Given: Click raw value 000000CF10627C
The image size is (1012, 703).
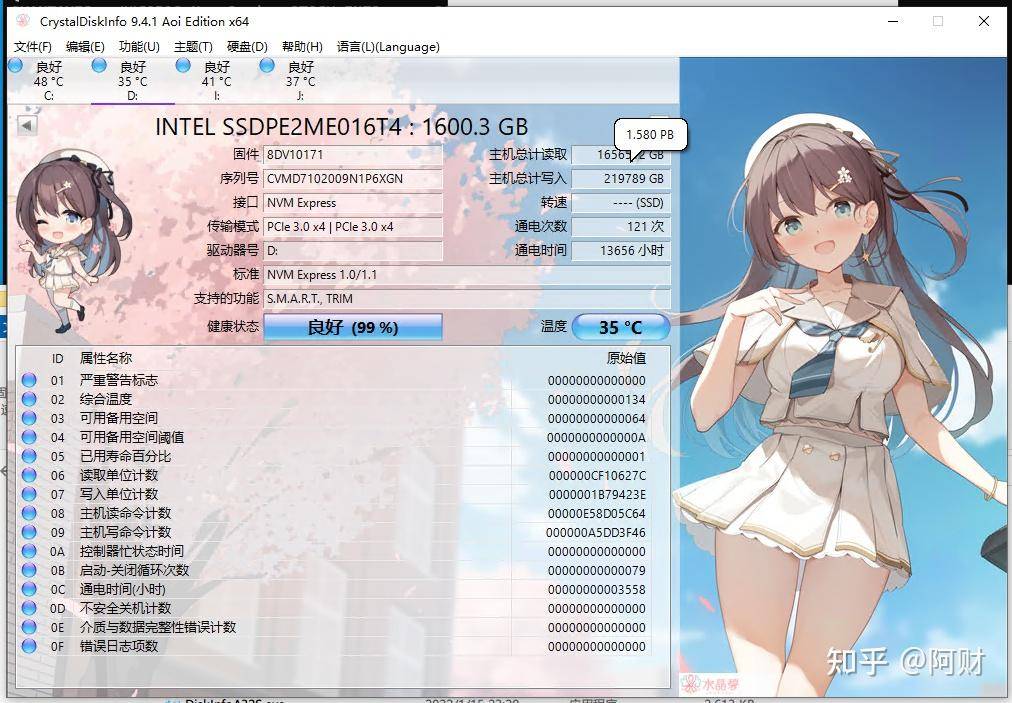Looking at the screenshot, I should point(597,476).
